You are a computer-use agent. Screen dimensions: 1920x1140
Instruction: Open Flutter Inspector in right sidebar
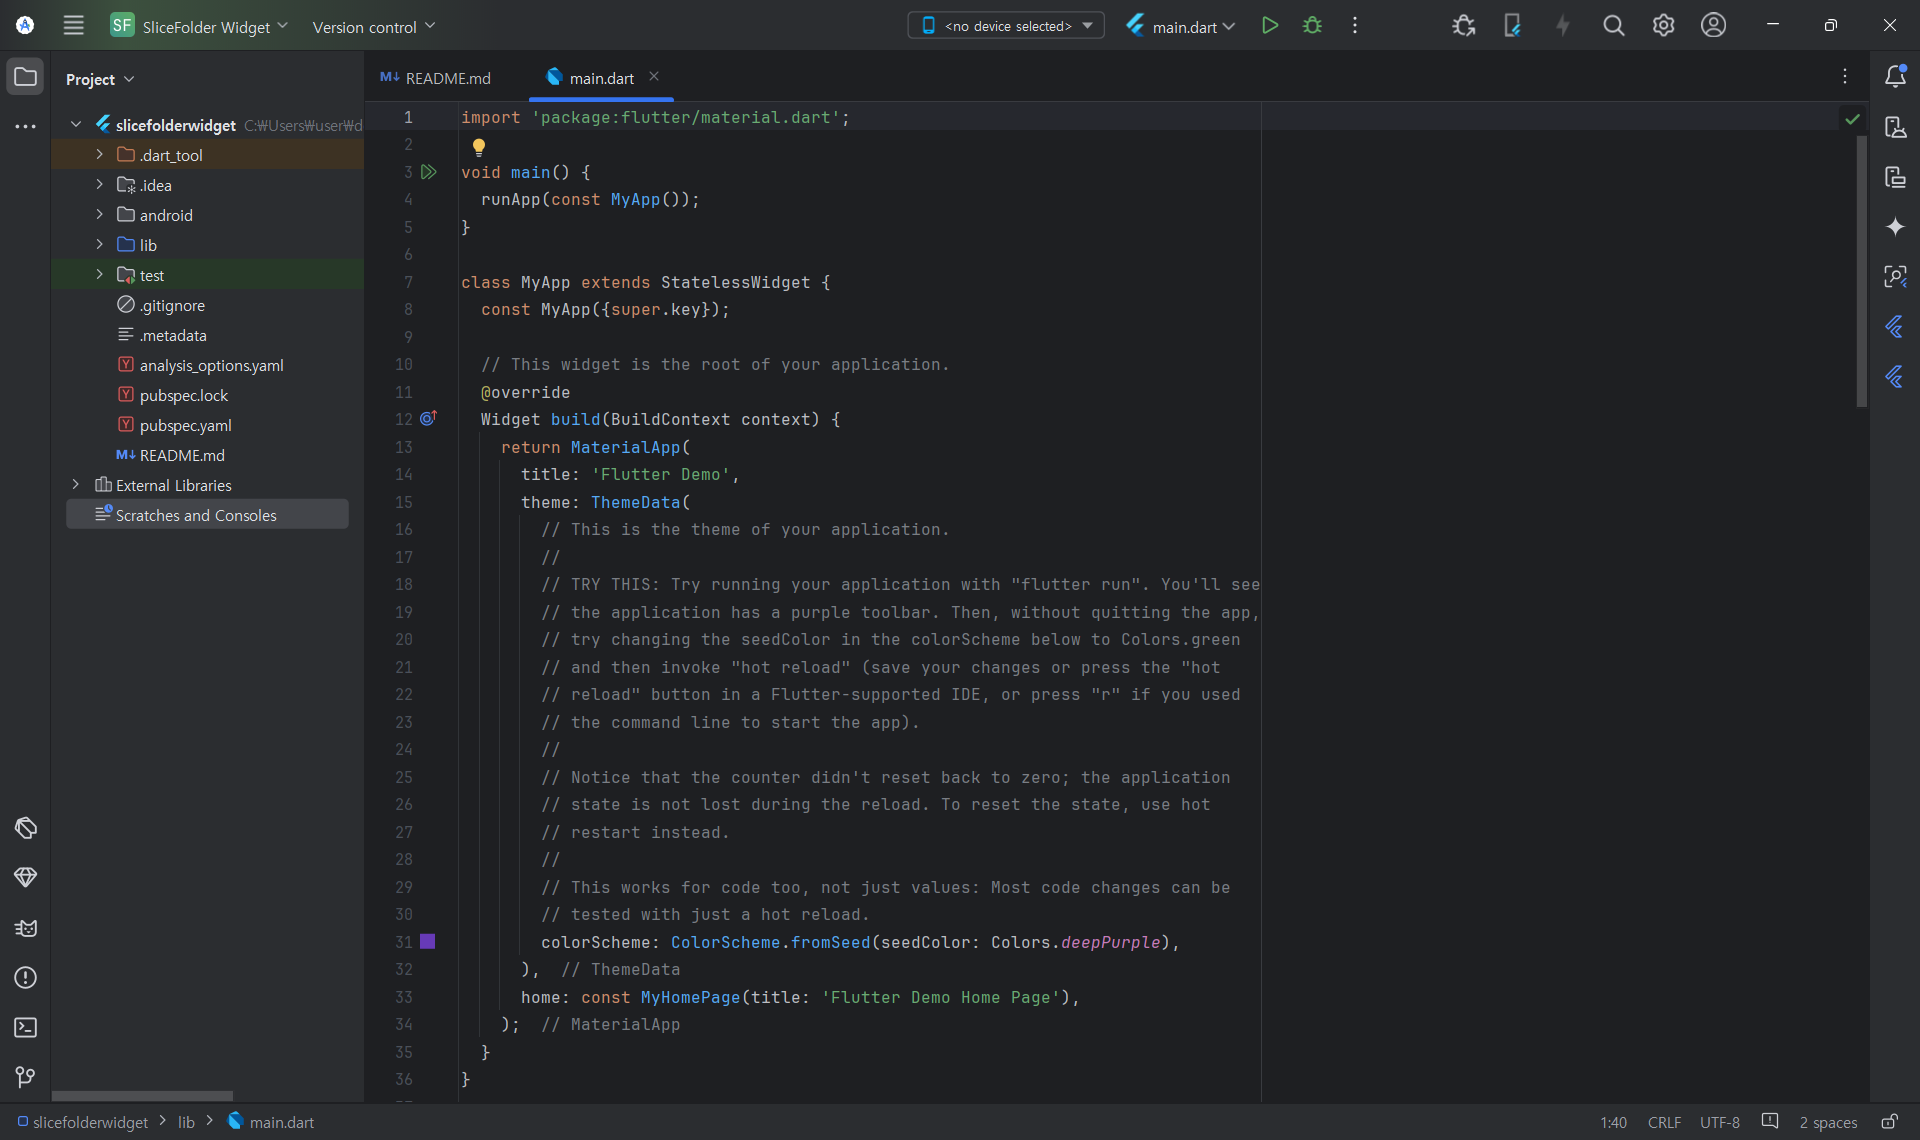[1895, 327]
